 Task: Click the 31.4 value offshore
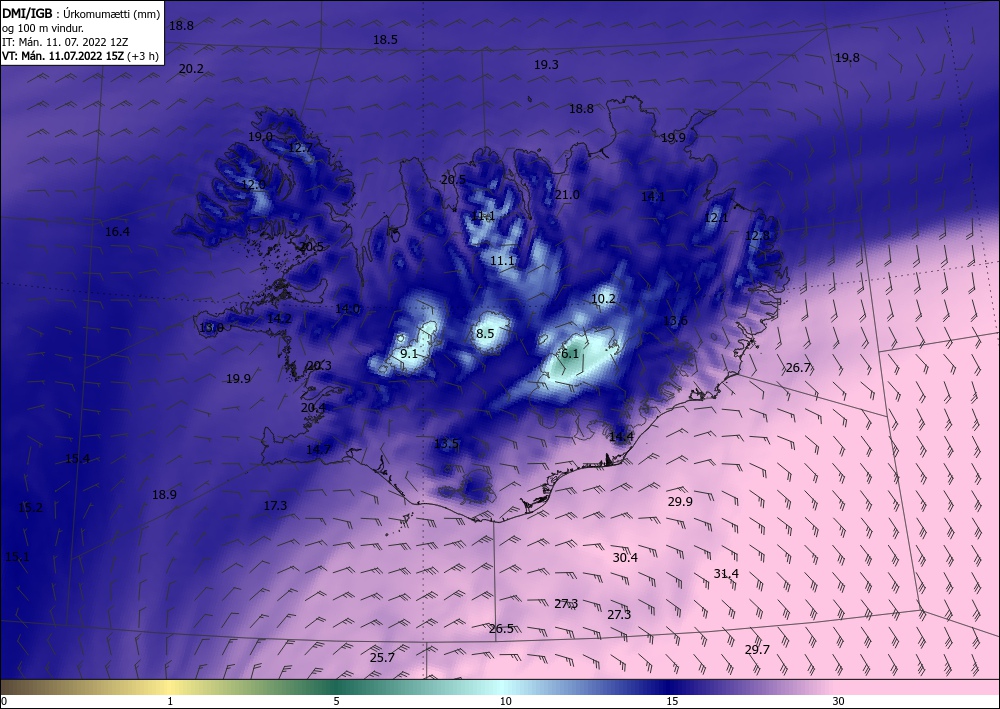coord(726,574)
